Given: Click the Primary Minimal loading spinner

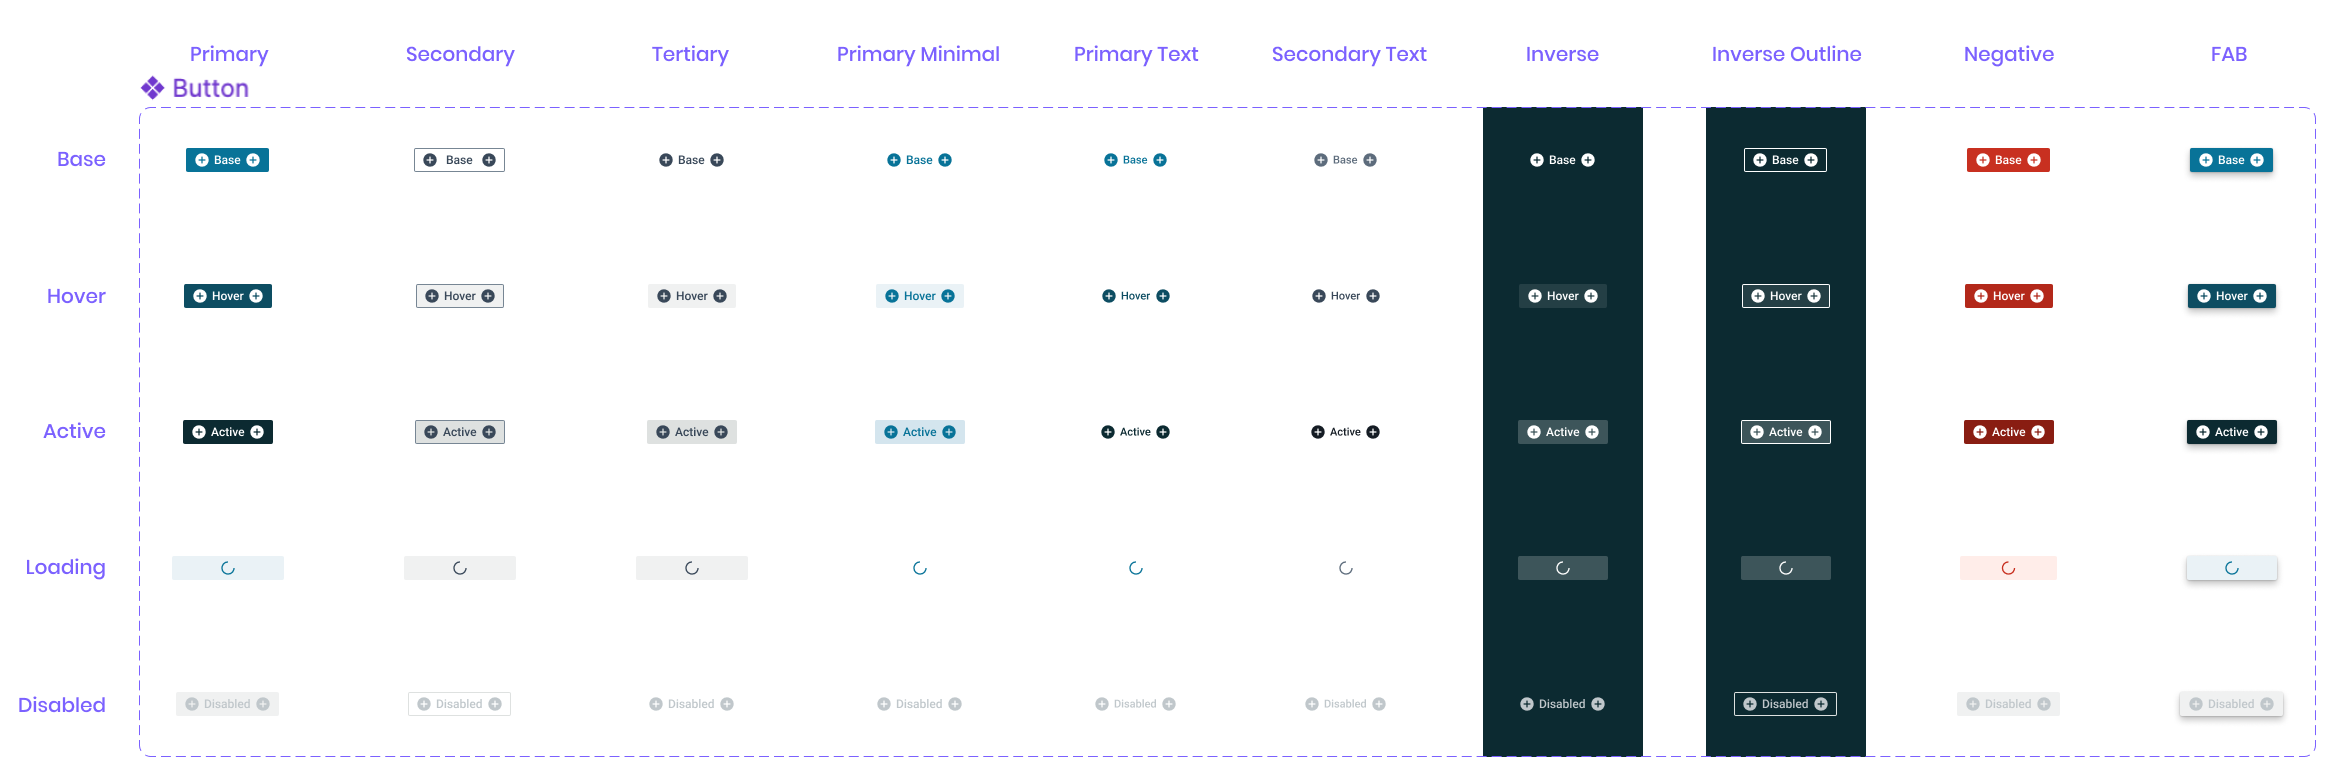Looking at the screenshot, I should [x=920, y=568].
